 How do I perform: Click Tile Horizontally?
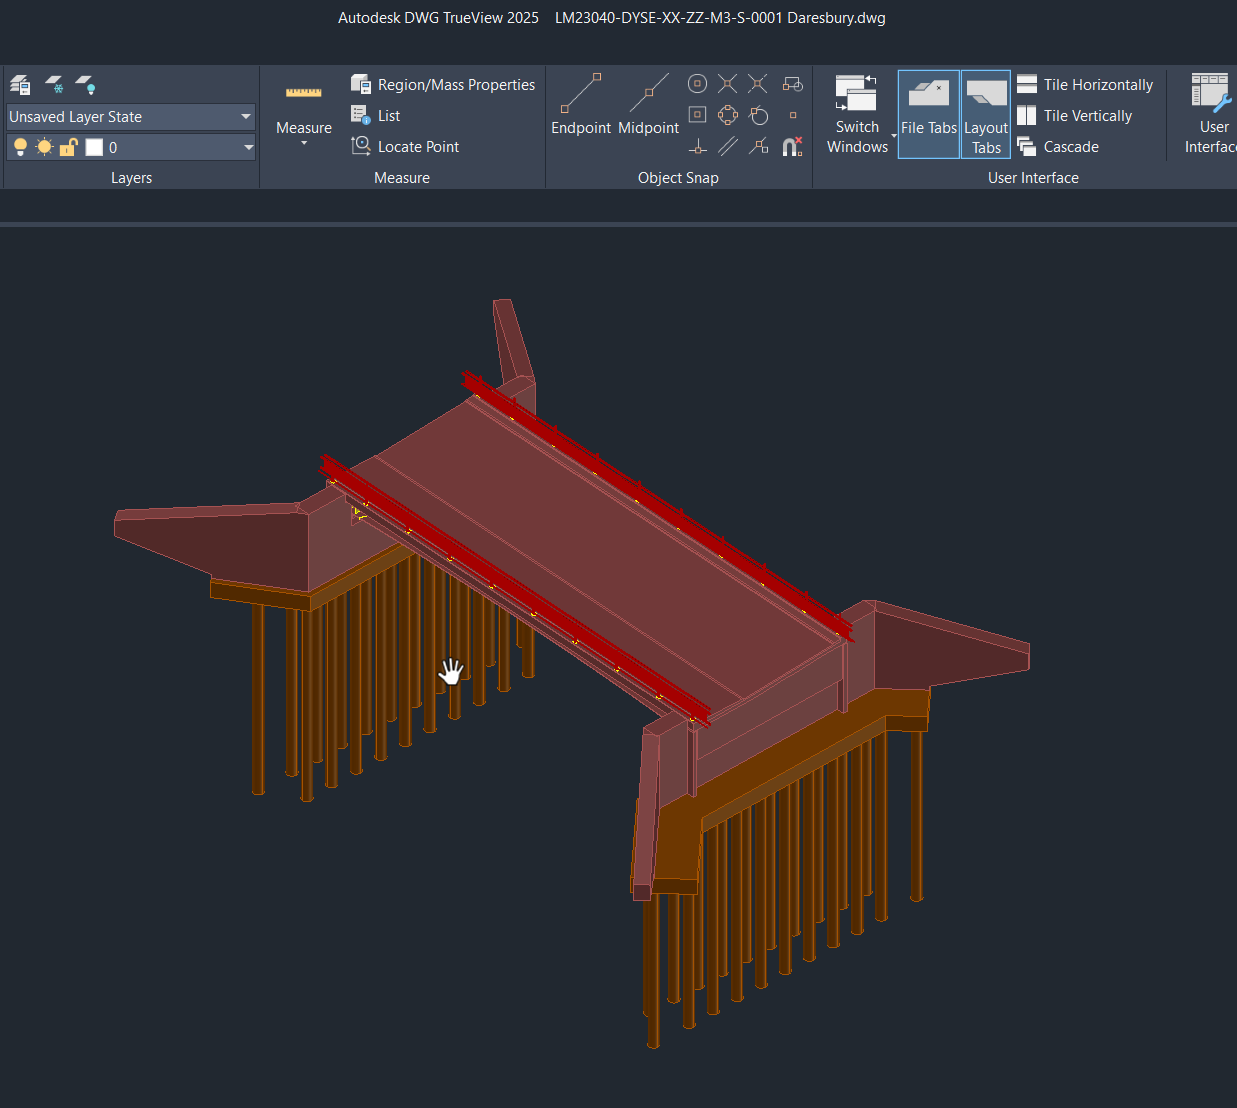pyautogui.click(x=1085, y=85)
